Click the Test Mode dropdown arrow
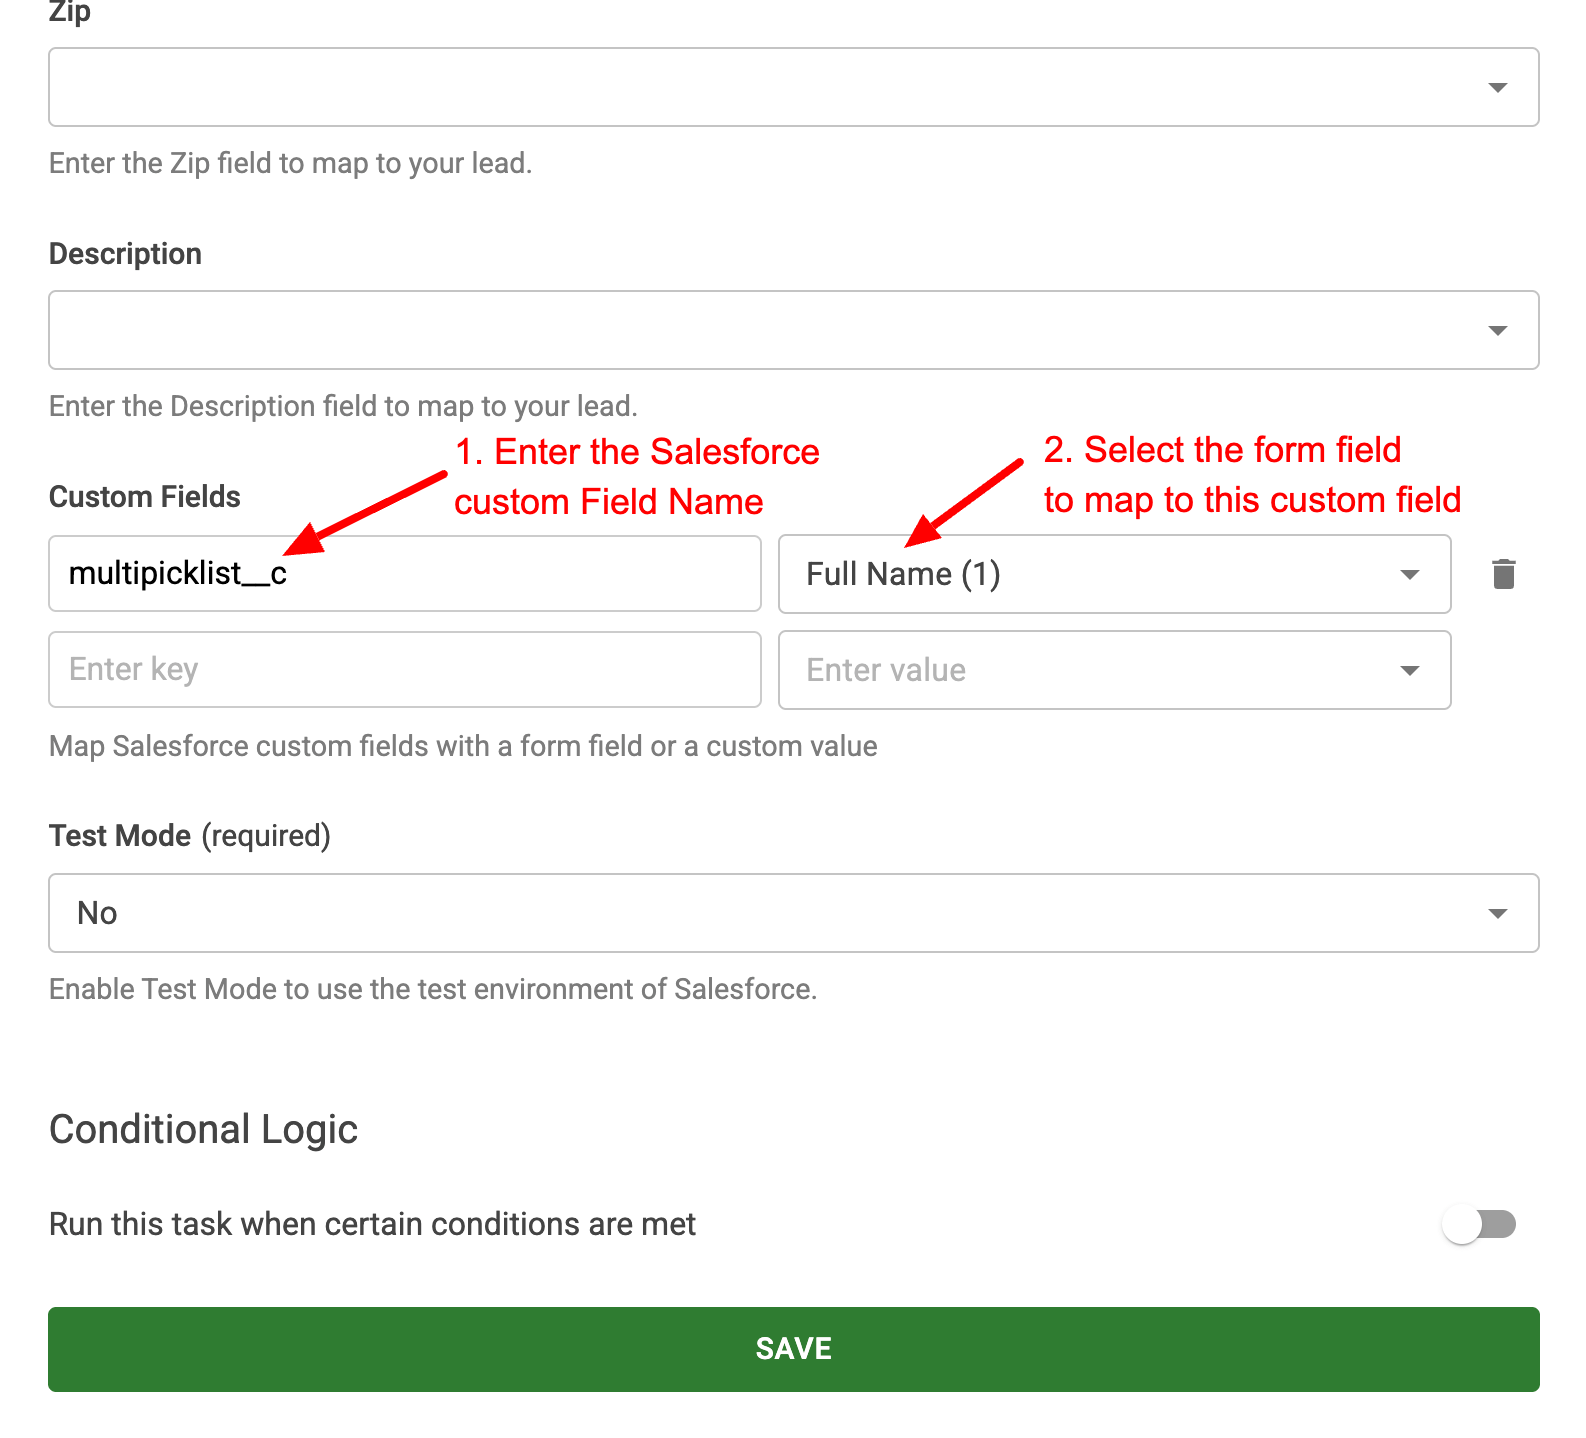The width and height of the screenshot is (1586, 1438). [x=1497, y=914]
